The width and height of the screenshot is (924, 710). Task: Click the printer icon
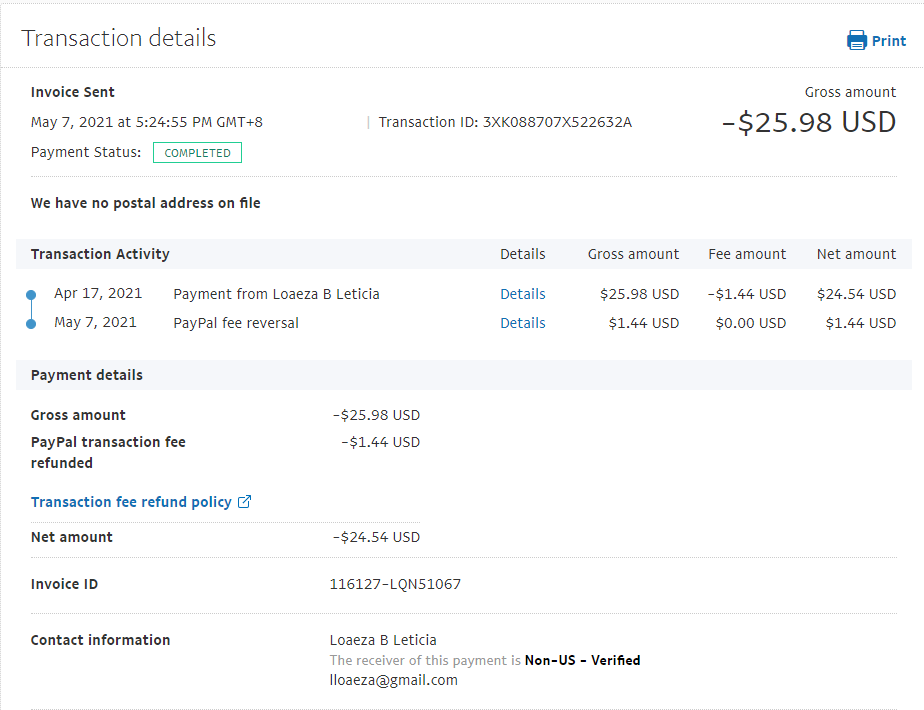(857, 40)
